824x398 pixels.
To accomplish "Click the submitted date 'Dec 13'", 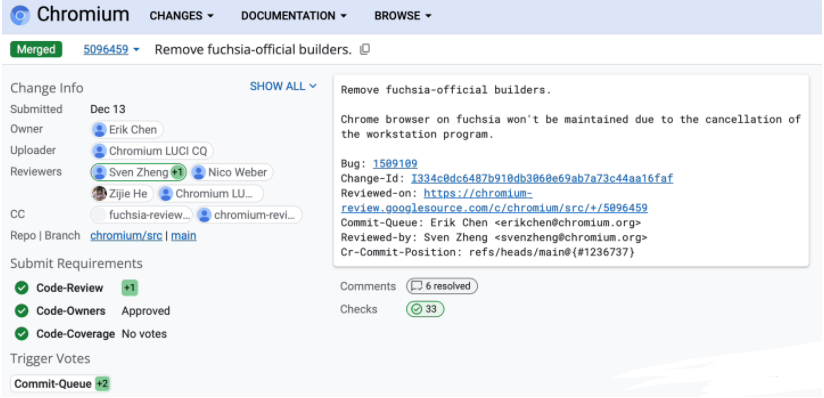I will (x=108, y=109).
